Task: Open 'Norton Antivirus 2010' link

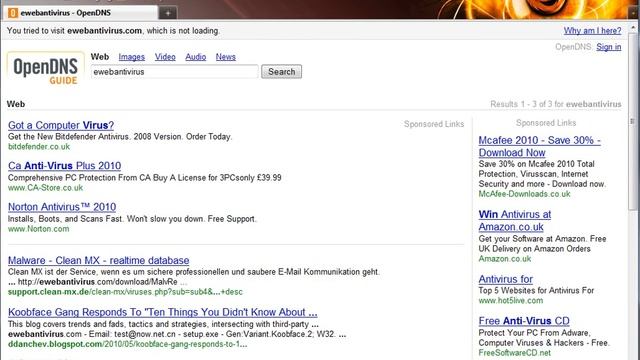Action: 62,207
